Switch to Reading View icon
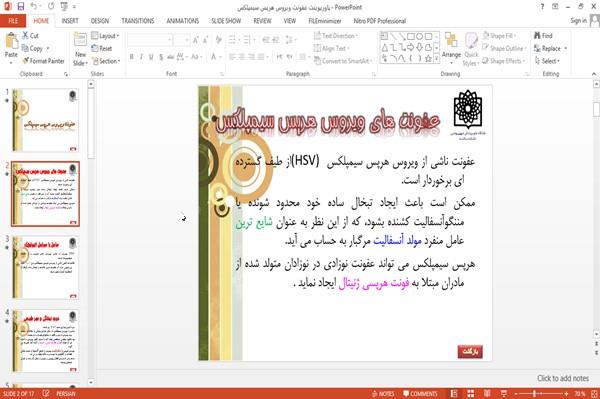Viewport: 600px width, 399px height. 487,394
